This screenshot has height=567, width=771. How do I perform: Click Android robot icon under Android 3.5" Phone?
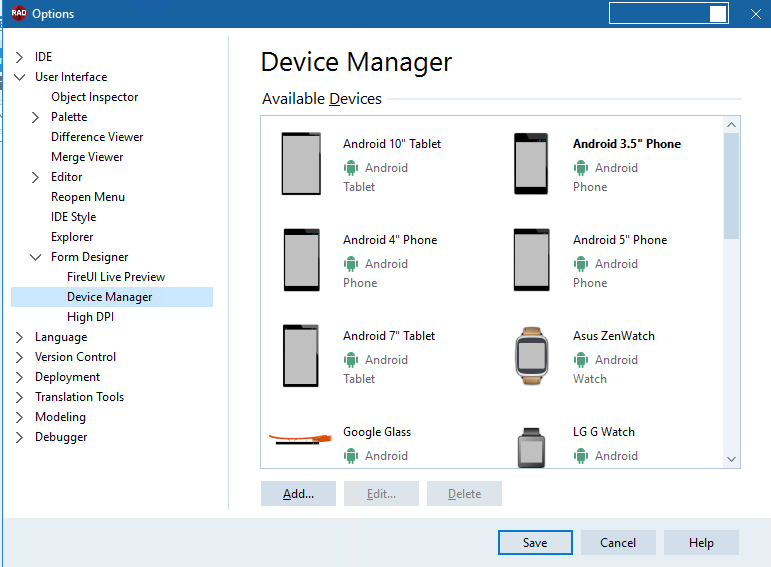coord(581,168)
